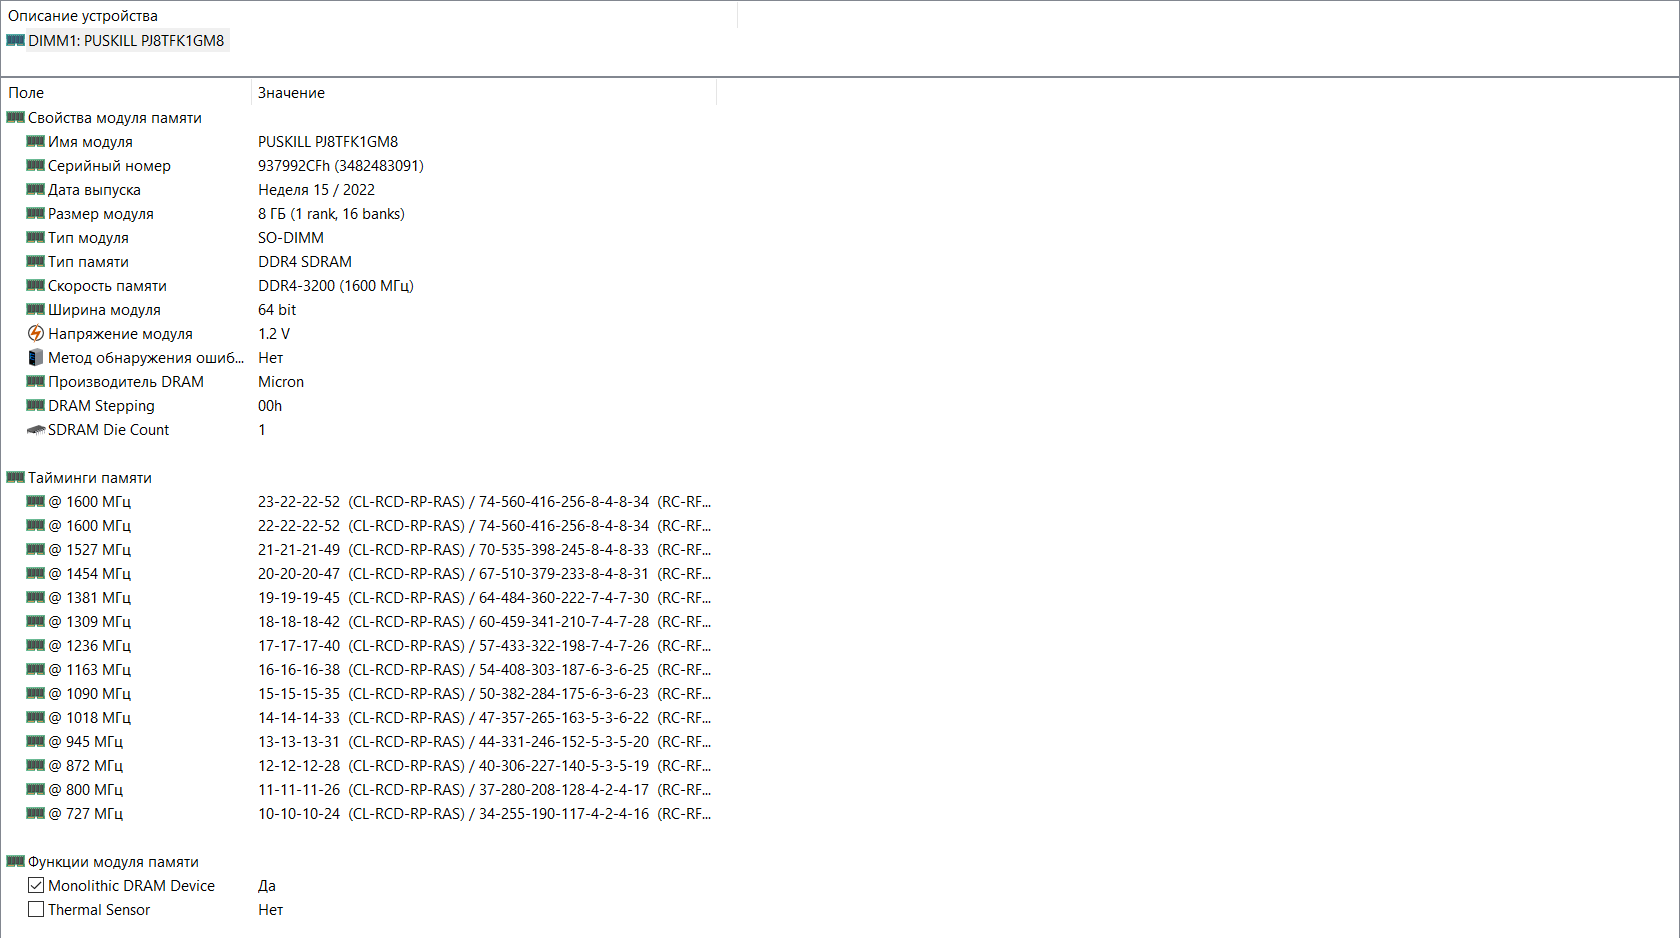1680x938 pixels.
Task: Click the icon beside Ширина модуля
Action: [x=36, y=309]
